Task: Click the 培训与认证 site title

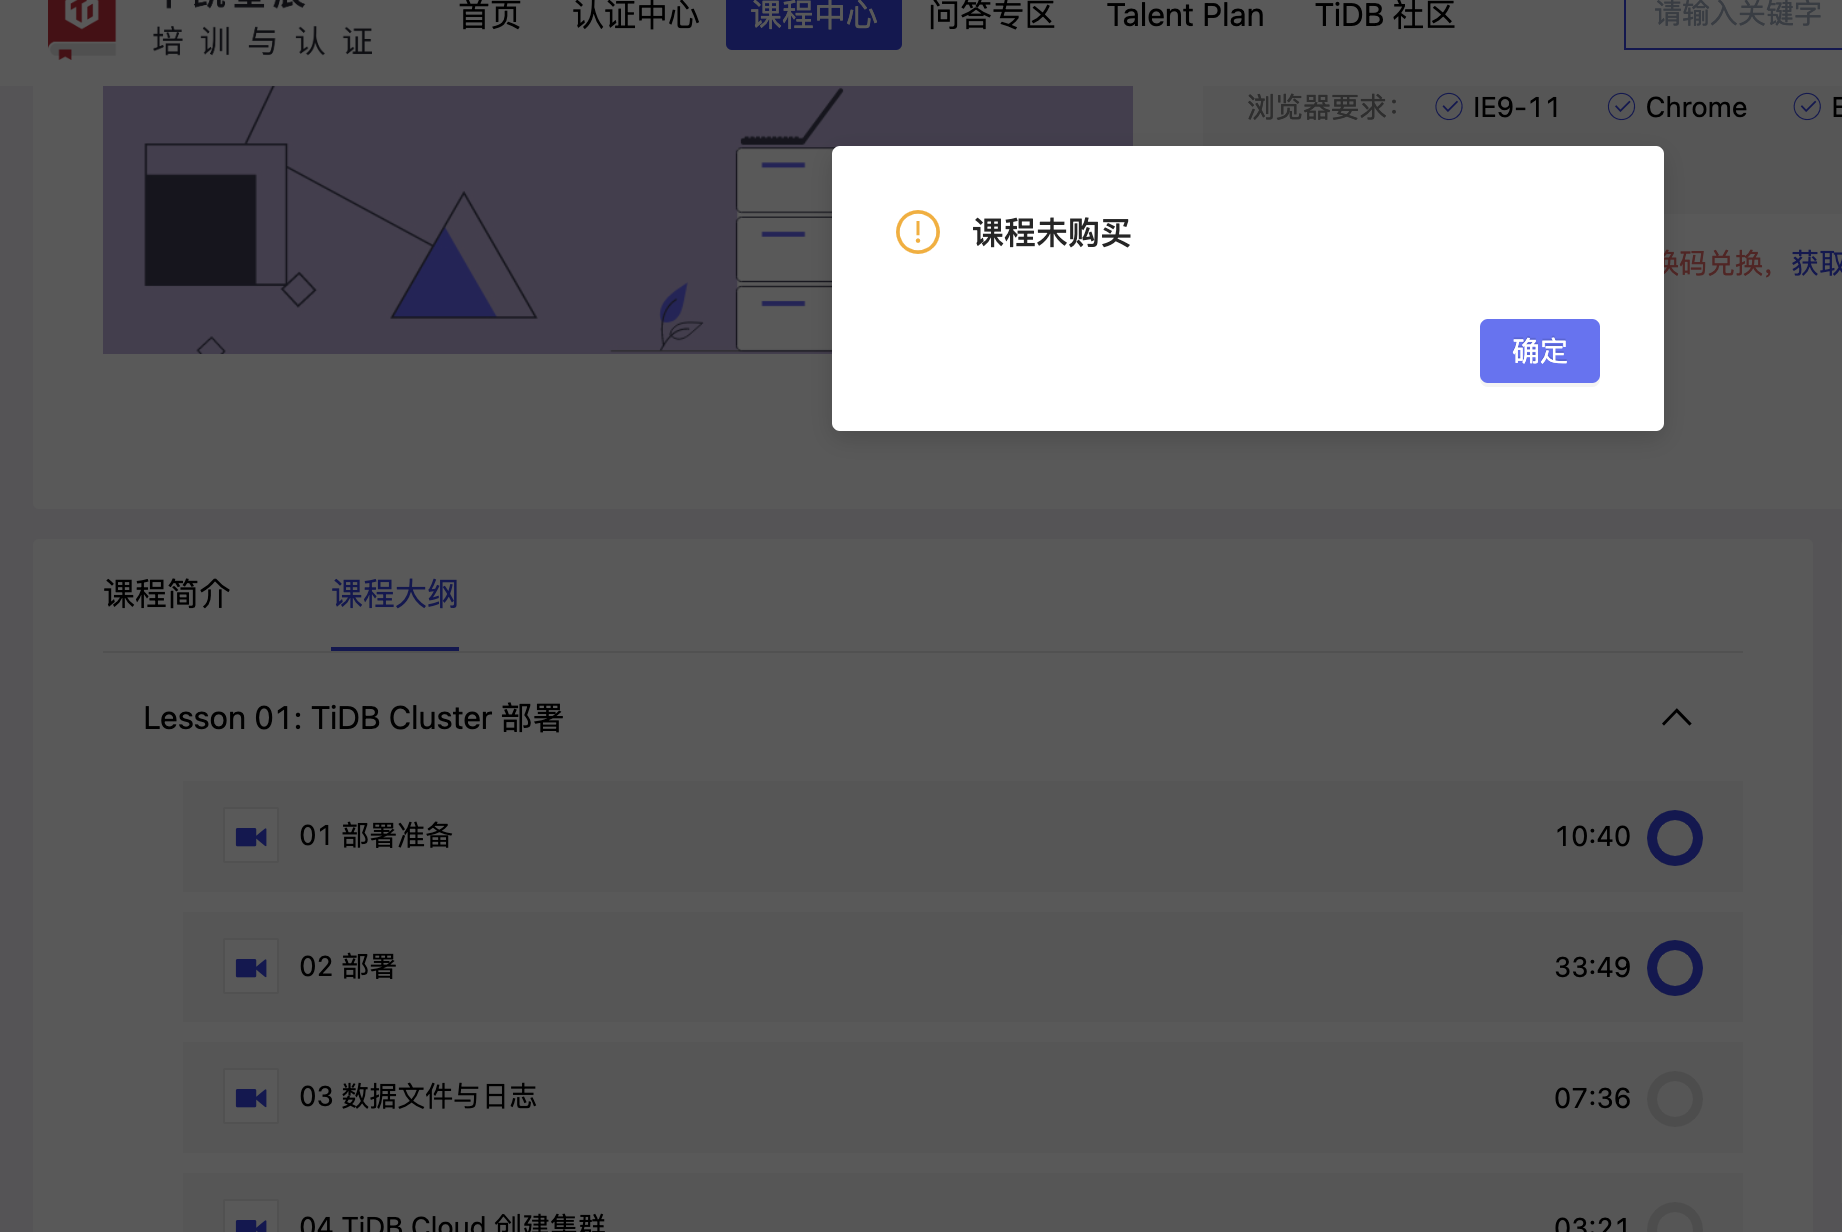Action: tap(263, 41)
